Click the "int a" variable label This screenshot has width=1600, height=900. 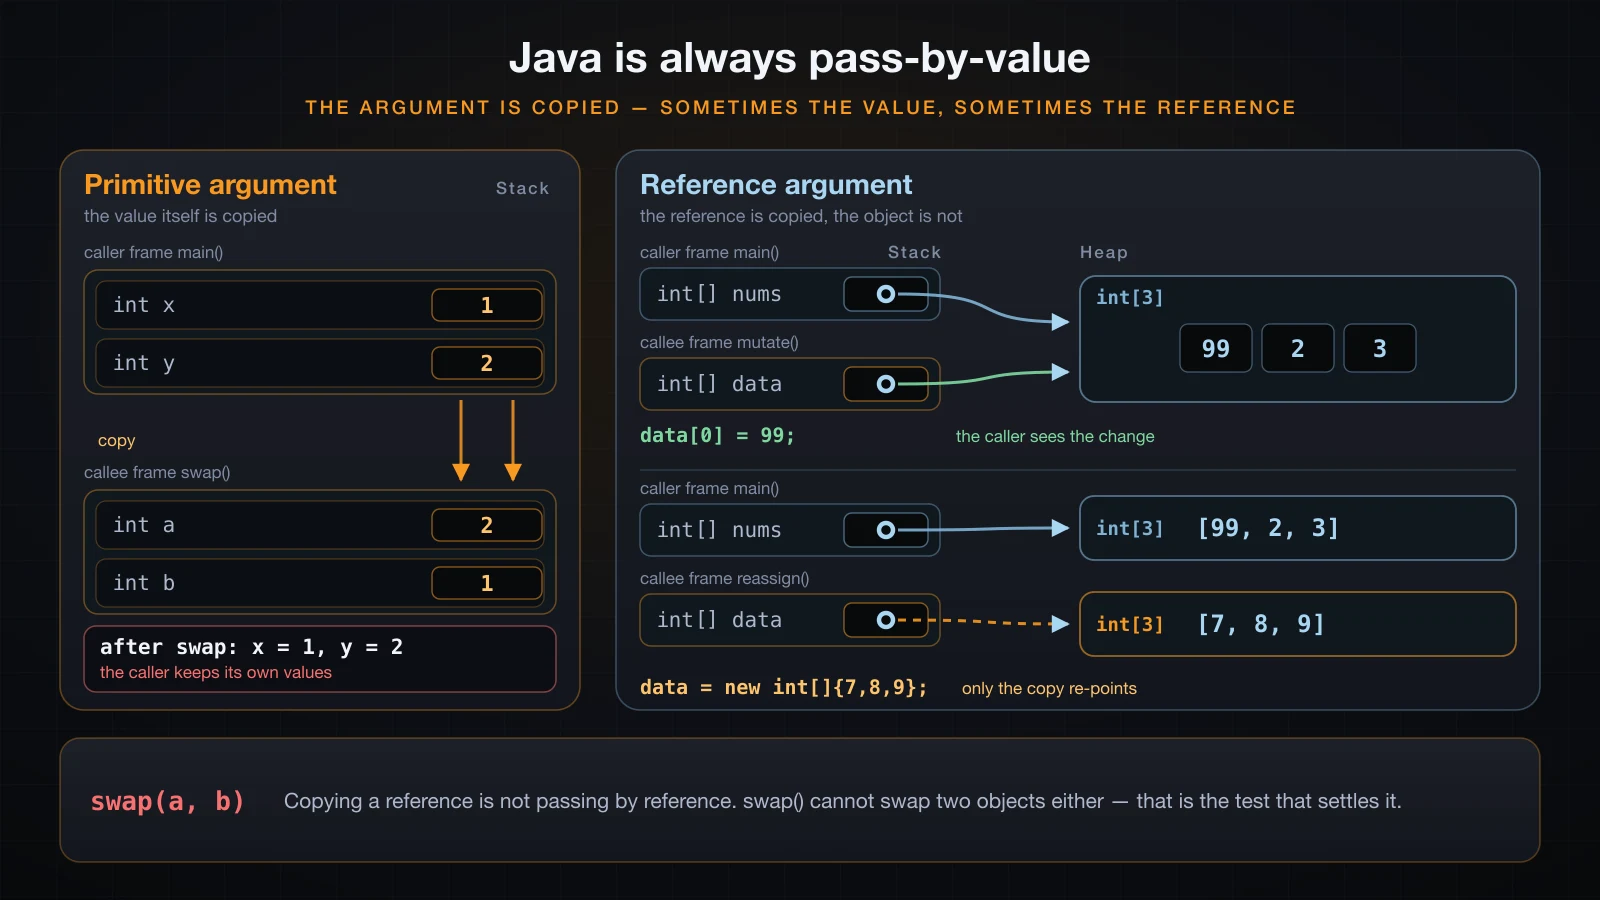(x=144, y=525)
